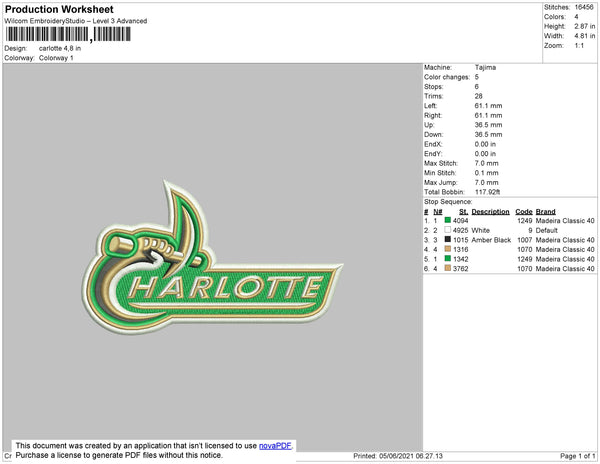
Task: Click the Charlotte embroidery design preview
Action: coord(212,257)
